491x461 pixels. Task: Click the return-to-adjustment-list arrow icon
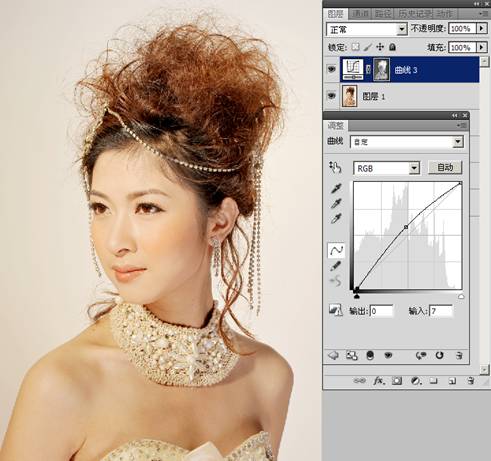click(334, 355)
